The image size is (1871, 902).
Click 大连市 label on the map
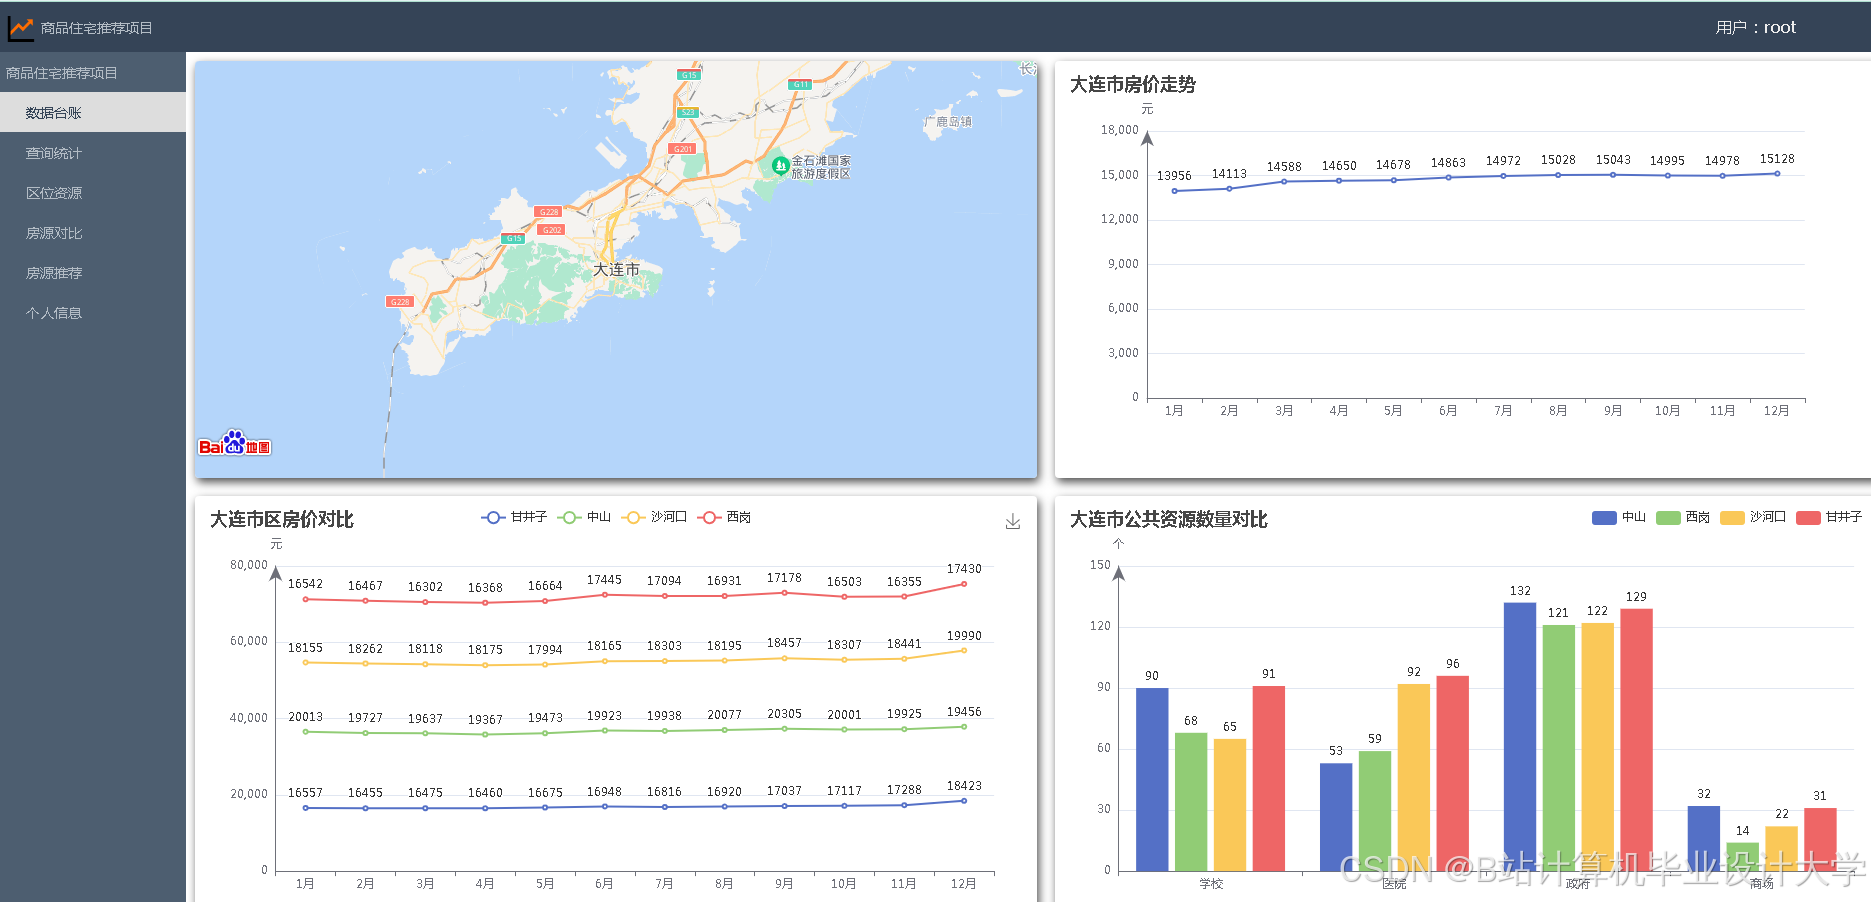click(x=616, y=269)
